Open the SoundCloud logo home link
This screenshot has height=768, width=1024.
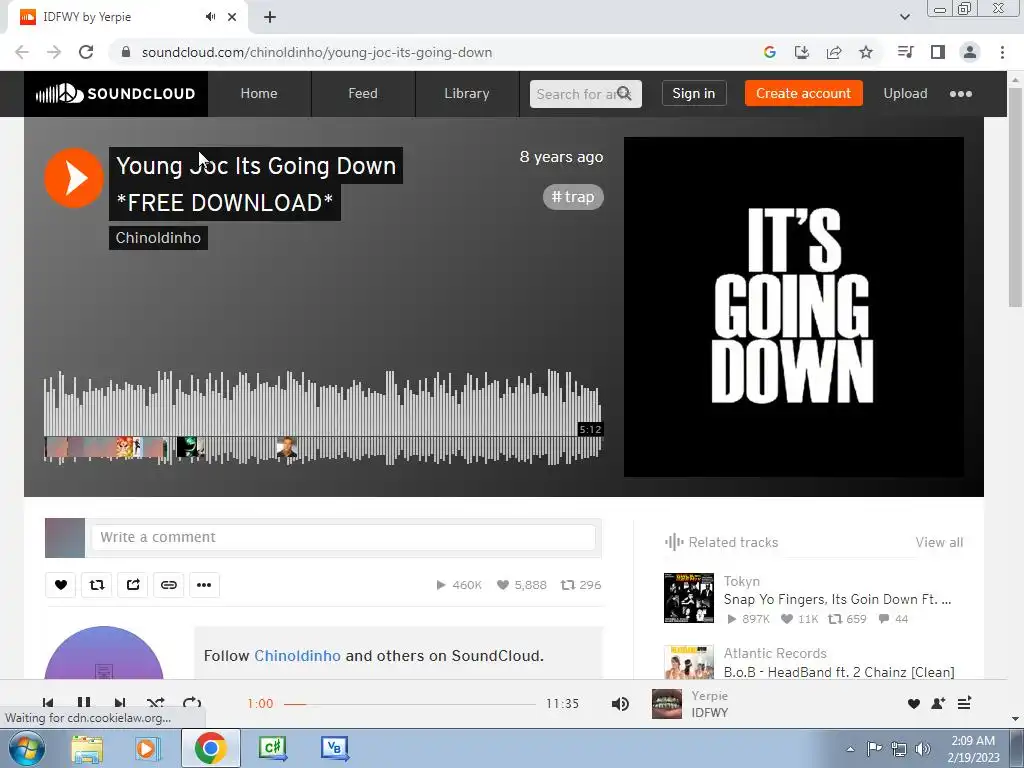coord(116,93)
